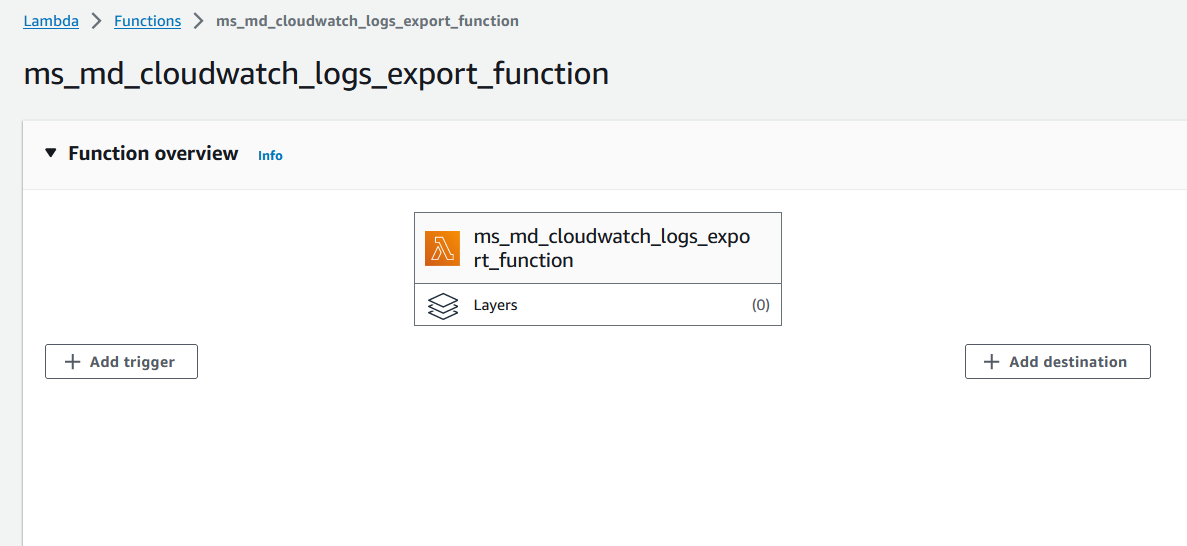Viewport: 1187px width, 546px height.
Task: Click the orange Lambda function icon
Action: 442,248
